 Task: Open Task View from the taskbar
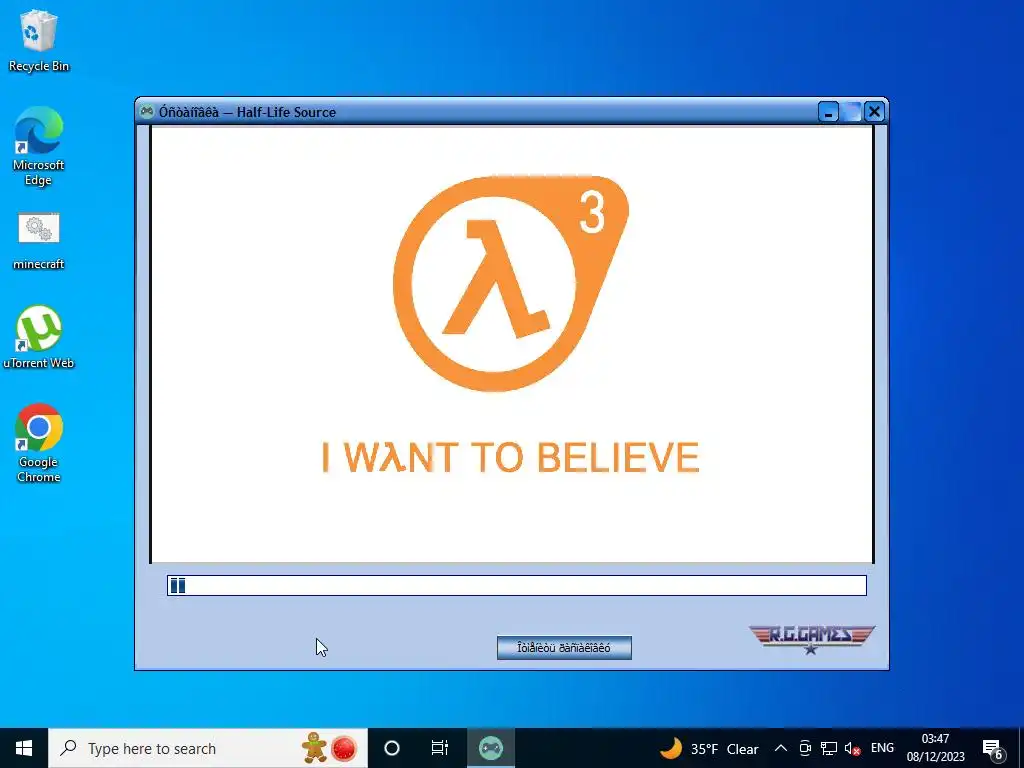440,748
